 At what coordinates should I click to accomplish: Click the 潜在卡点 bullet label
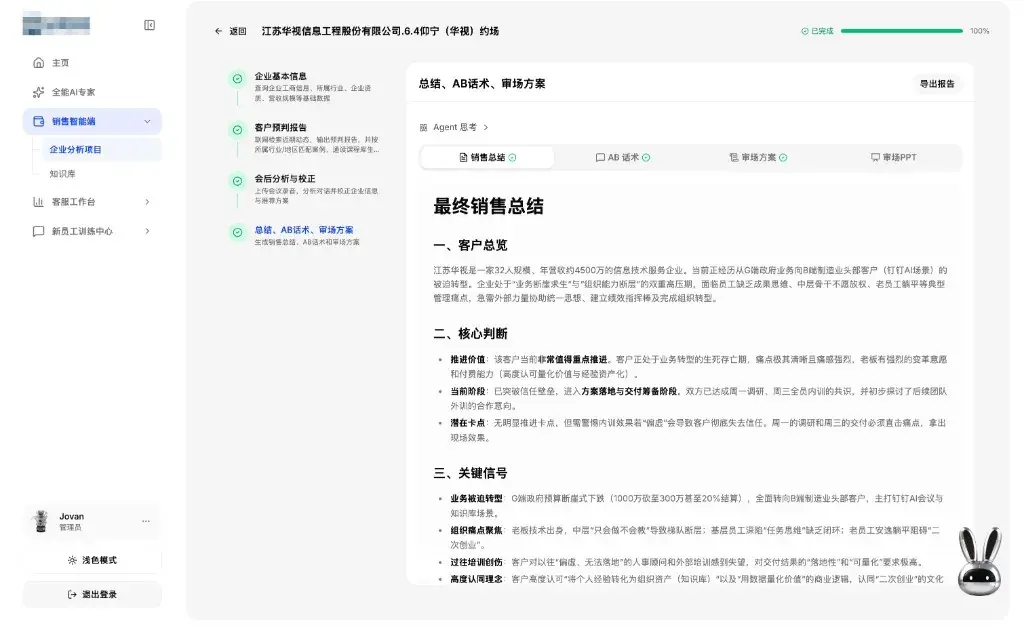[468, 423]
